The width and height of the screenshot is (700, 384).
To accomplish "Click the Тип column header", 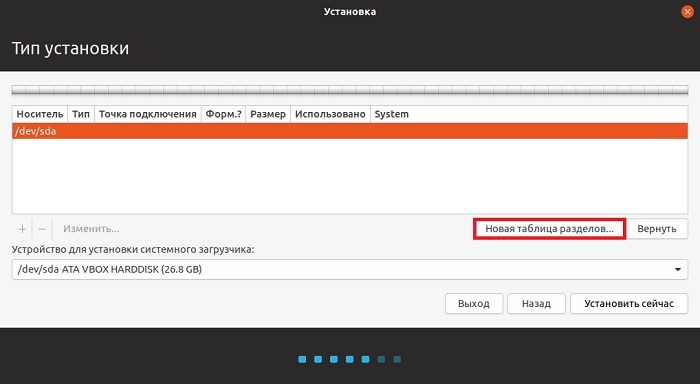I will (81, 114).
